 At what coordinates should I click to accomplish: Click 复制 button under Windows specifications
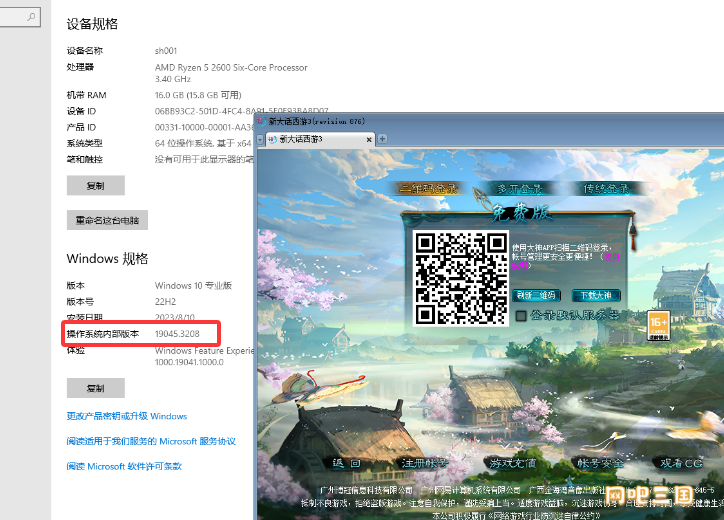[x=96, y=388]
